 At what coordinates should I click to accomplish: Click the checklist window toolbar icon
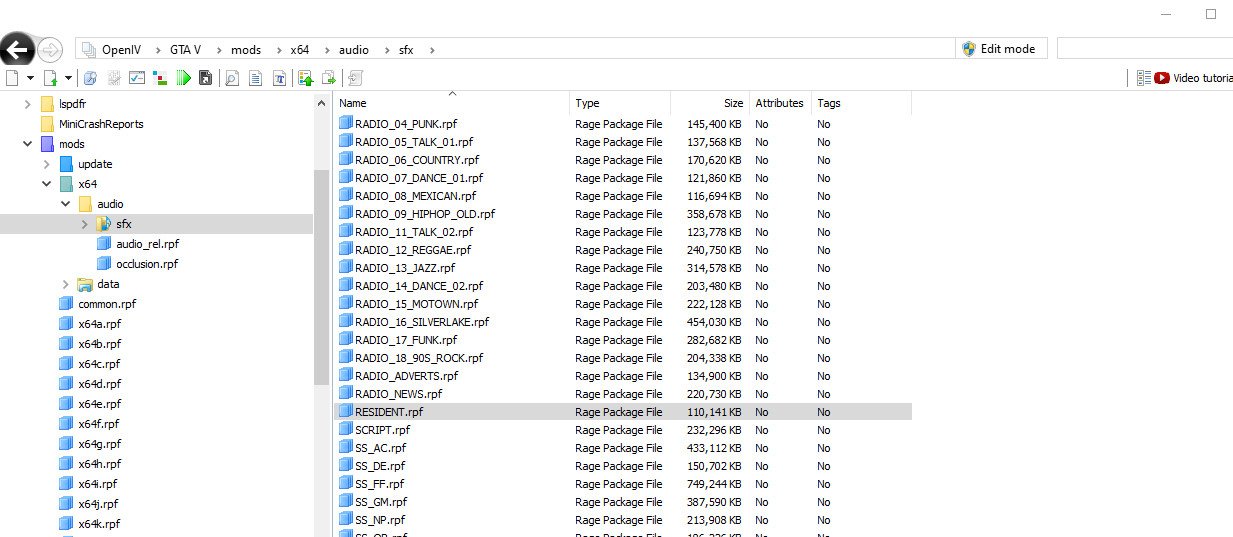pyautogui.click(x=136, y=77)
